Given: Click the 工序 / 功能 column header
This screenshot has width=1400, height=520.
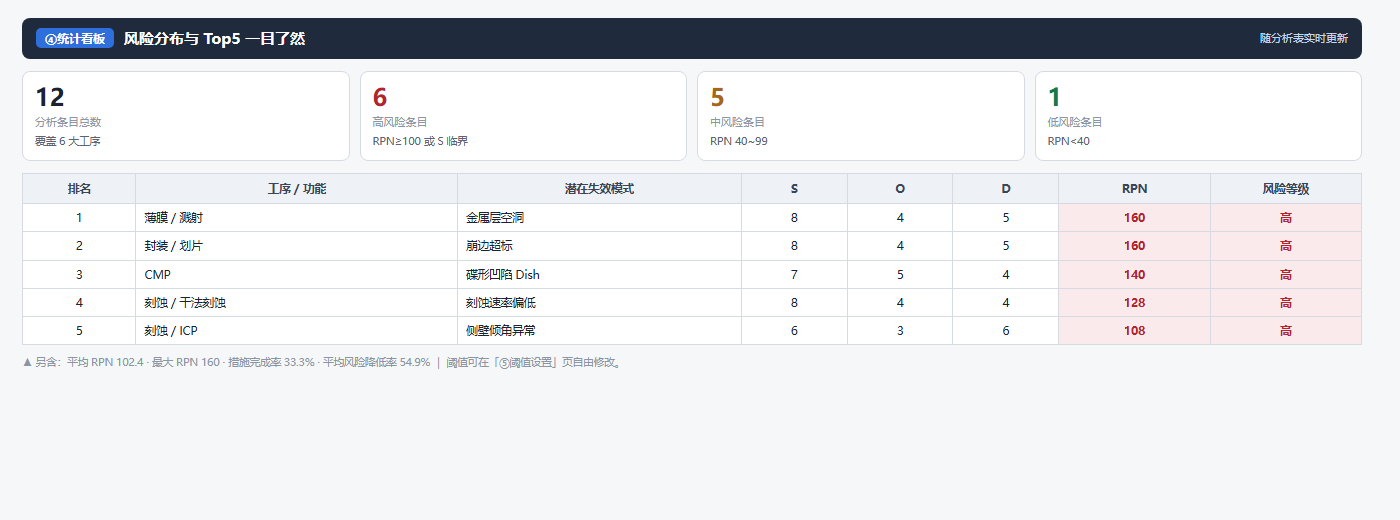Looking at the screenshot, I should tap(297, 188).
